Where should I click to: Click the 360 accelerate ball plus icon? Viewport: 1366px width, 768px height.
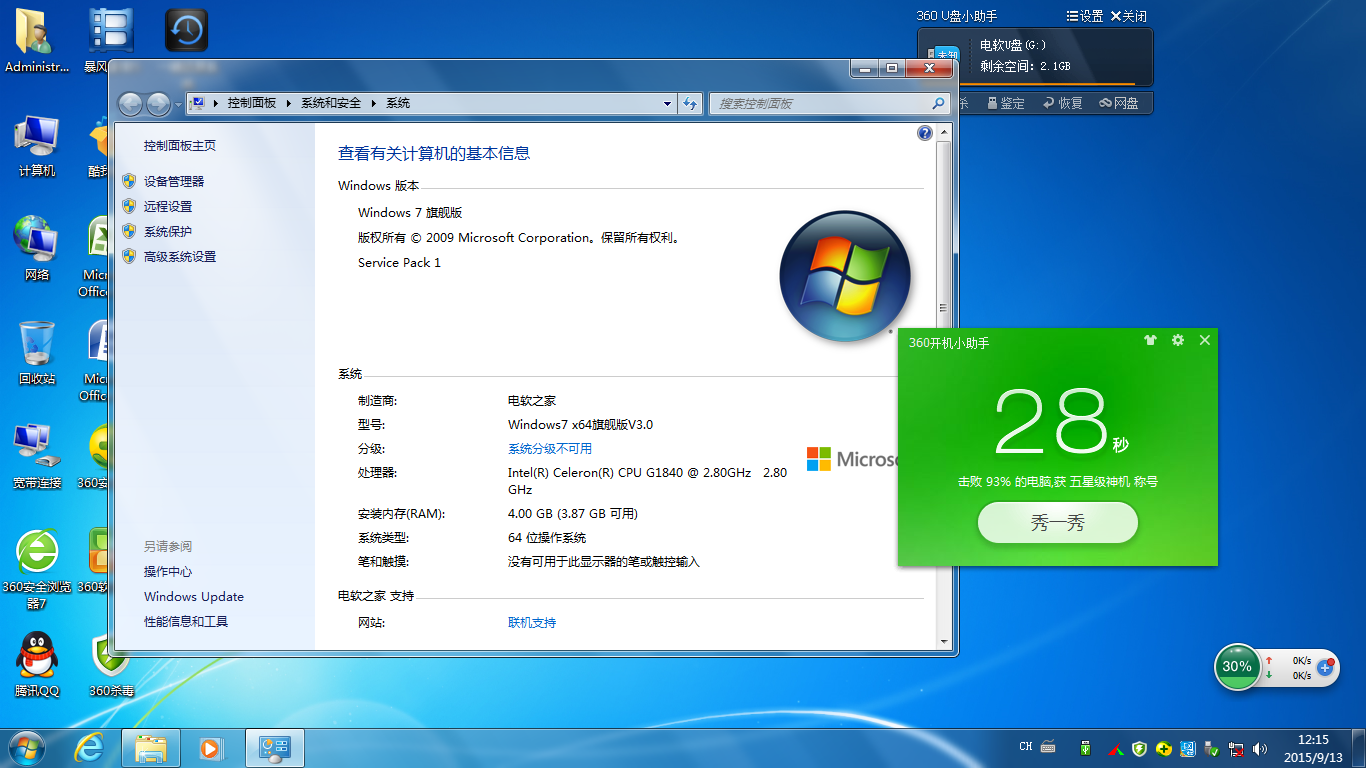click(x=1326, y=667)
